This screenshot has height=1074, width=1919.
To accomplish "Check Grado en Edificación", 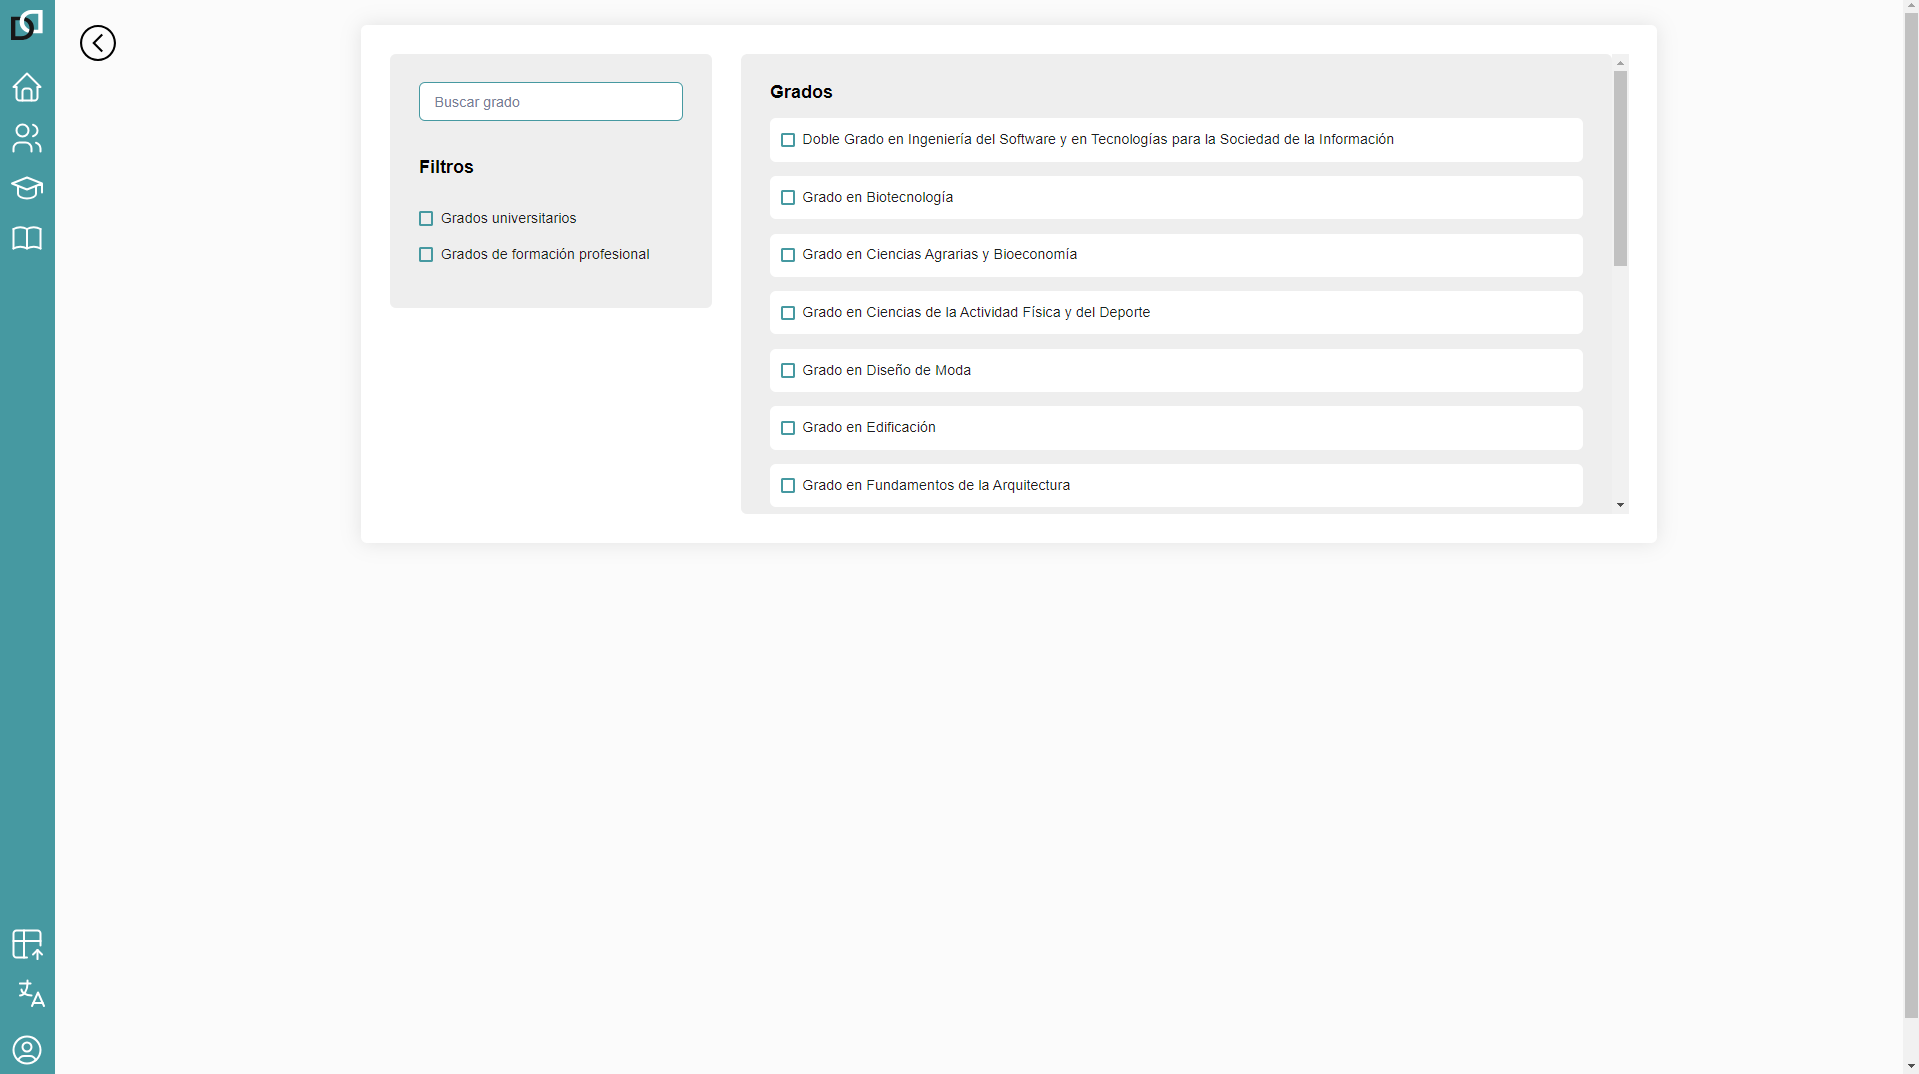I will [788, 428].
